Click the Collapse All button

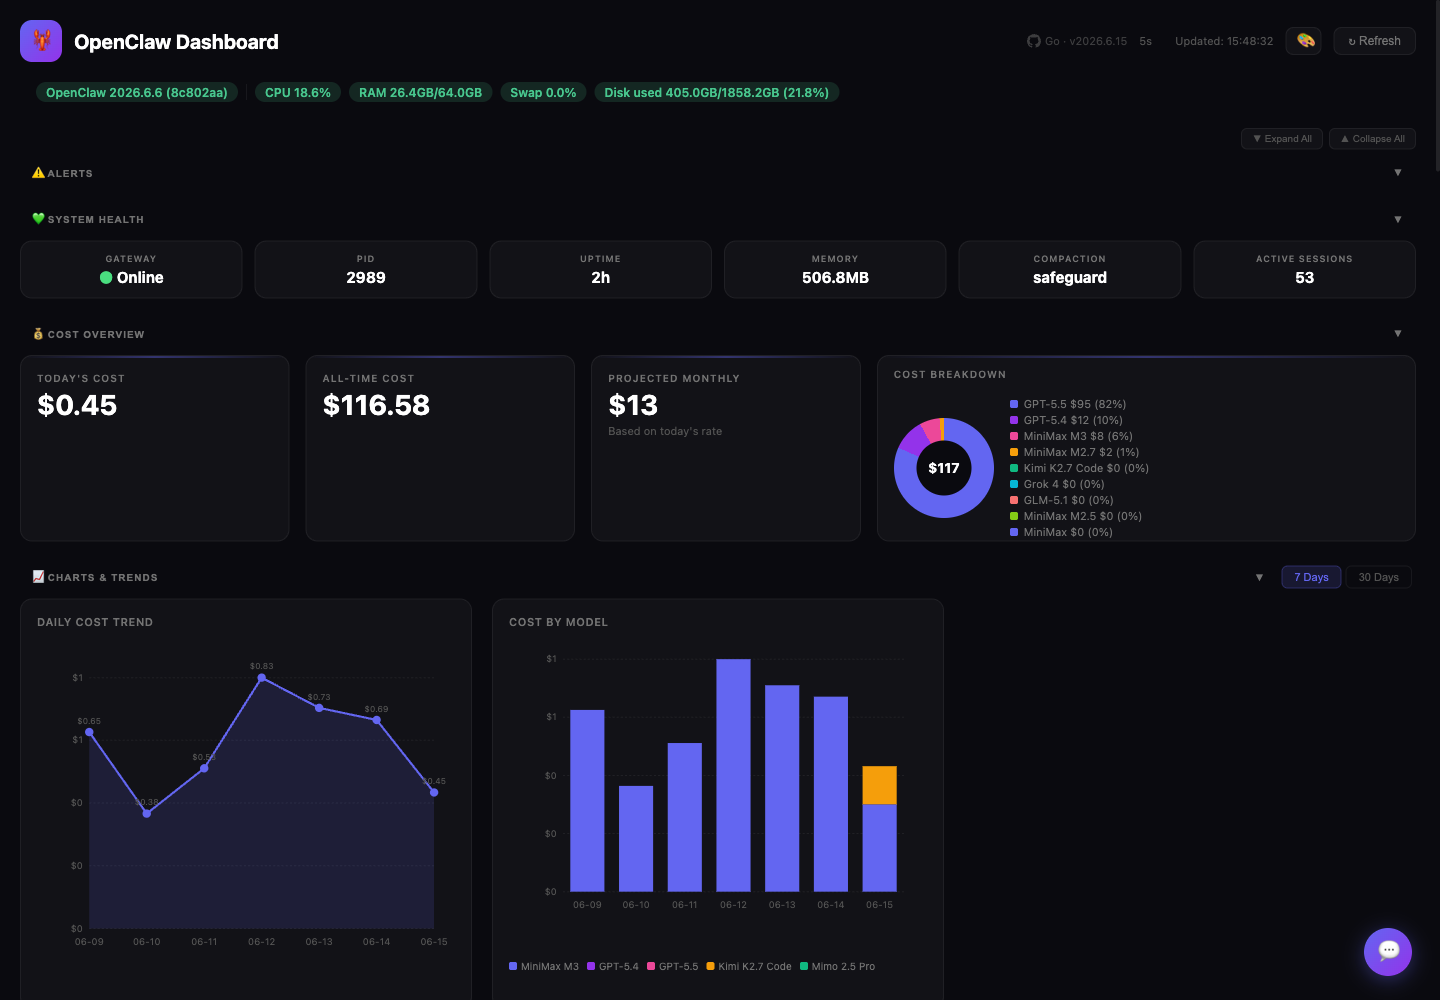point(1372,139)
